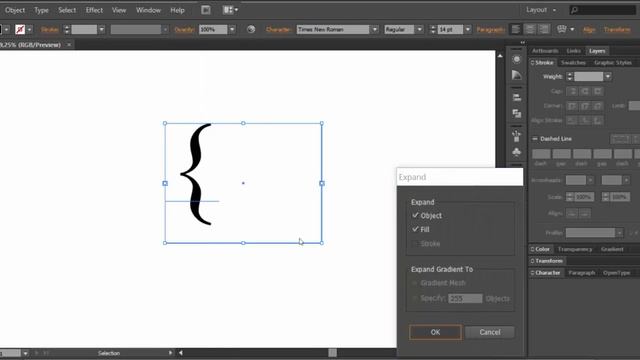Open the Weight dropdown in Stroke panel
Viewport: 640px width, 360px height.
(608, 76)
